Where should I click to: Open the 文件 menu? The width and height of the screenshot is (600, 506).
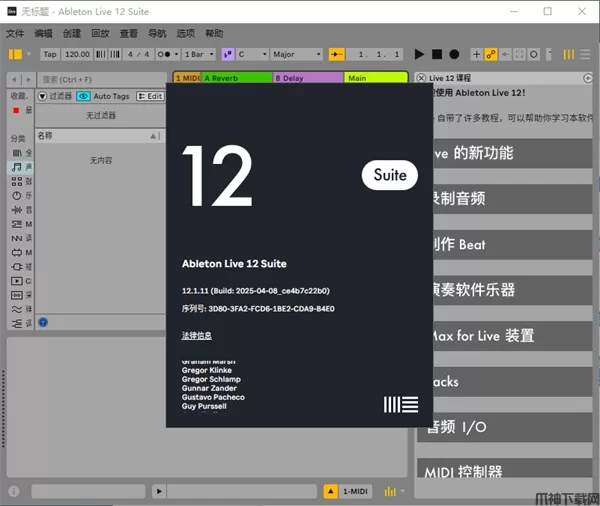click(15, 33)
